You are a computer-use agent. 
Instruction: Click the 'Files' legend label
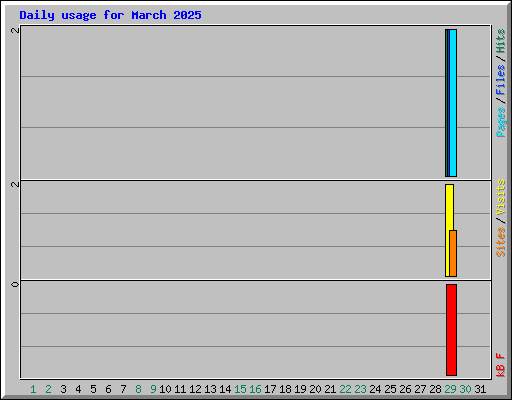point(500,79)
